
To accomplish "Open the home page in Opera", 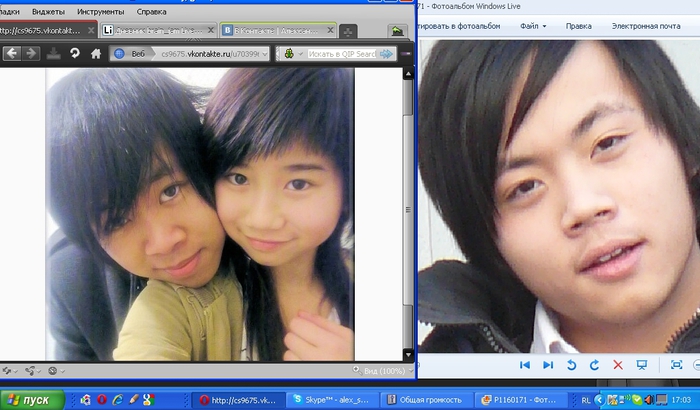I will (x=96, y=54).
